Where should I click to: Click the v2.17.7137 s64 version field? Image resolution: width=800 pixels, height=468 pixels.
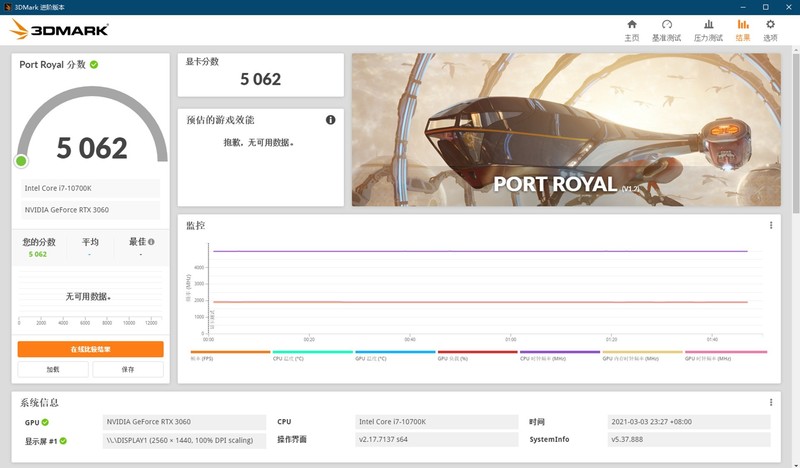(437, 439)
